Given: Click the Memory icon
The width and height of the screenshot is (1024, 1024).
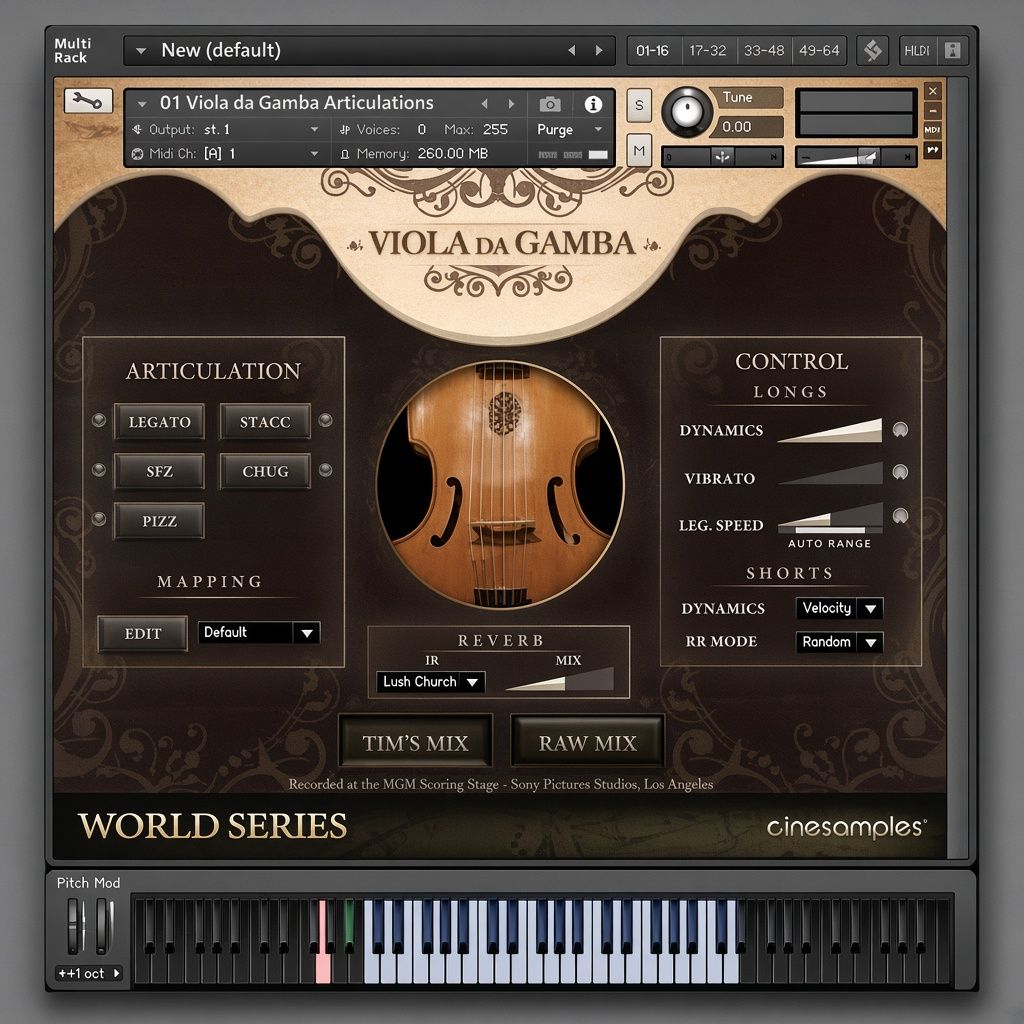Looking at the screenshot, I should [x=345, y=154].
